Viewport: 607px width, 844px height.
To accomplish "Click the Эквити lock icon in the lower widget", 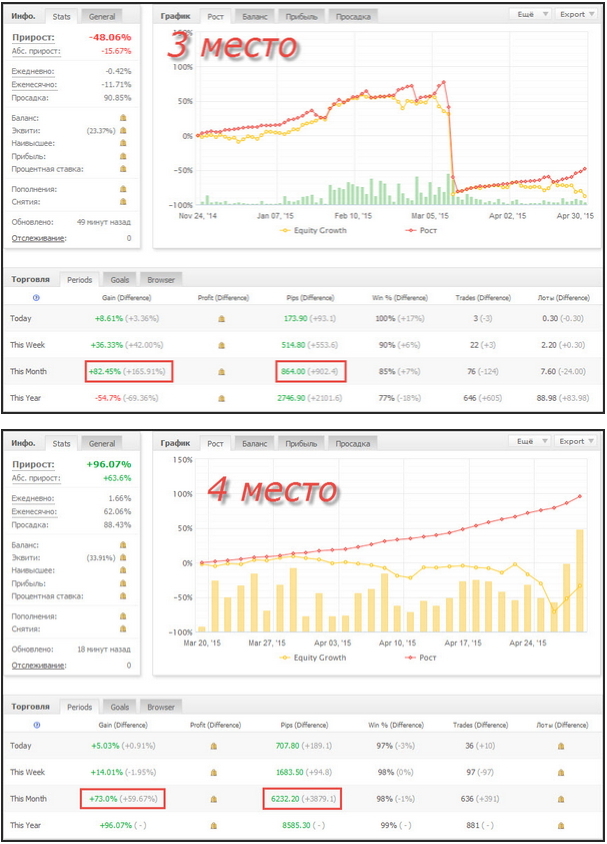I will (123, 558).
